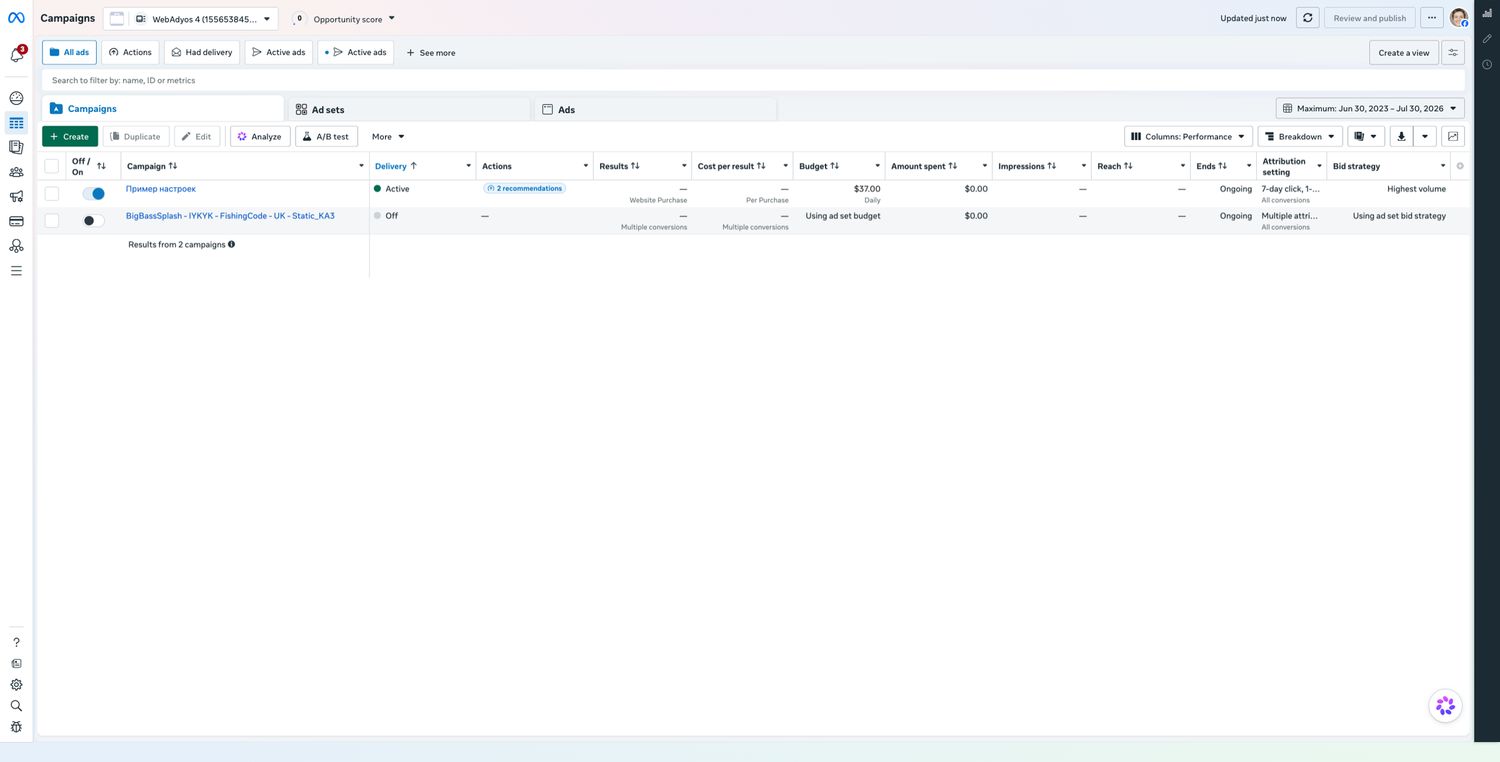This screenshot has width=1500, height=762.
Task: Open Account overview gauge icon in sidebar
Action: 16,98
